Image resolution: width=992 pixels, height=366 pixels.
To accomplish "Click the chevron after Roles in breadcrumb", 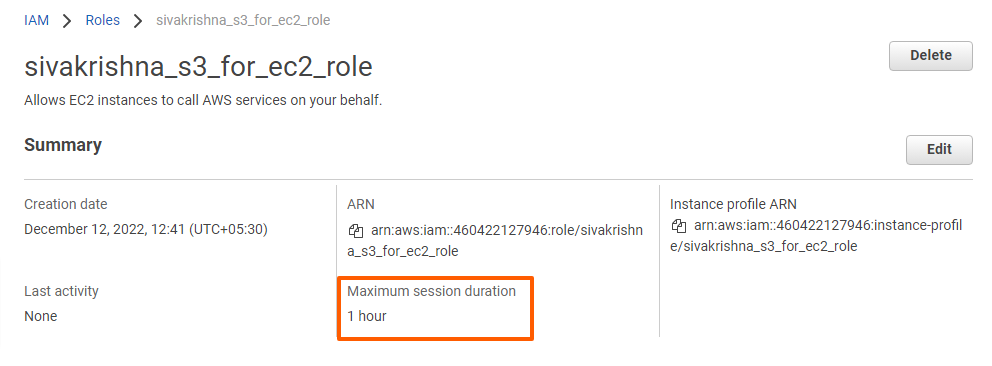I will coord(138,20).
